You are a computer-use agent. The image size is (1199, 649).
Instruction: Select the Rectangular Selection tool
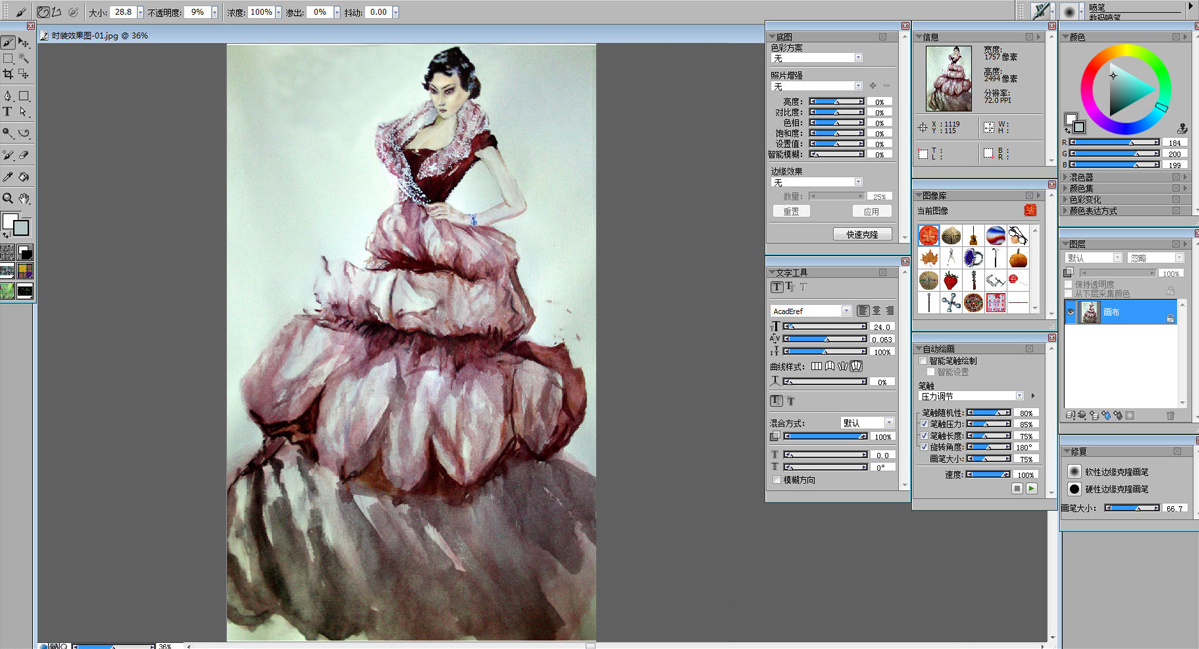(8, 58)
